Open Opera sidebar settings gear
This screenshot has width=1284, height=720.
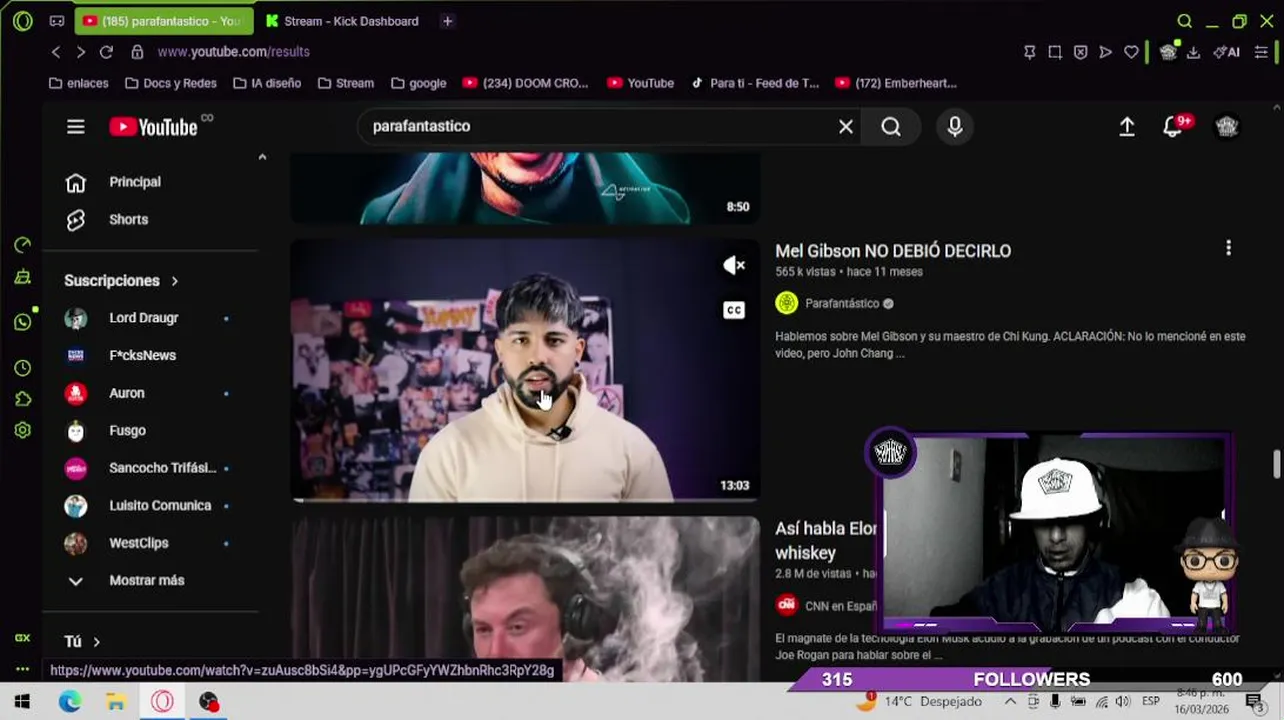click(x=22, y=430)
